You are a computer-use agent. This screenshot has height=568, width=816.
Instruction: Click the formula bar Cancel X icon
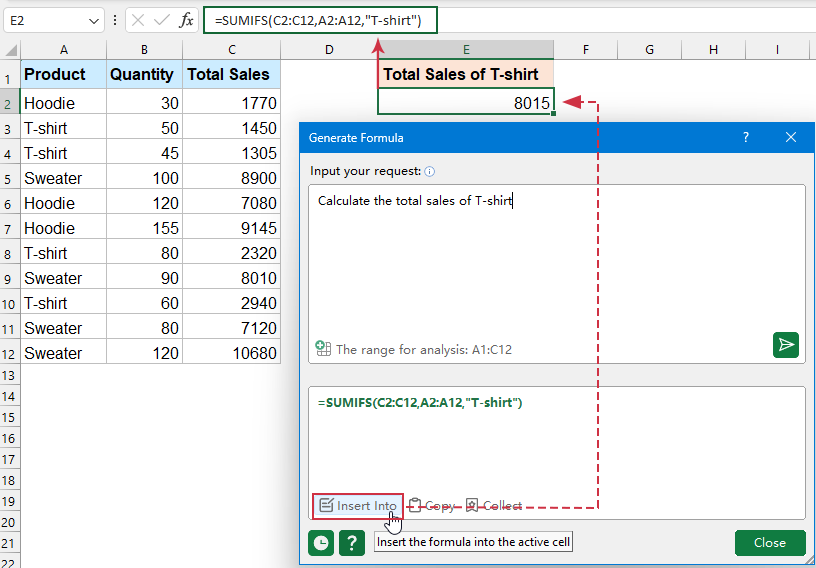139,20
